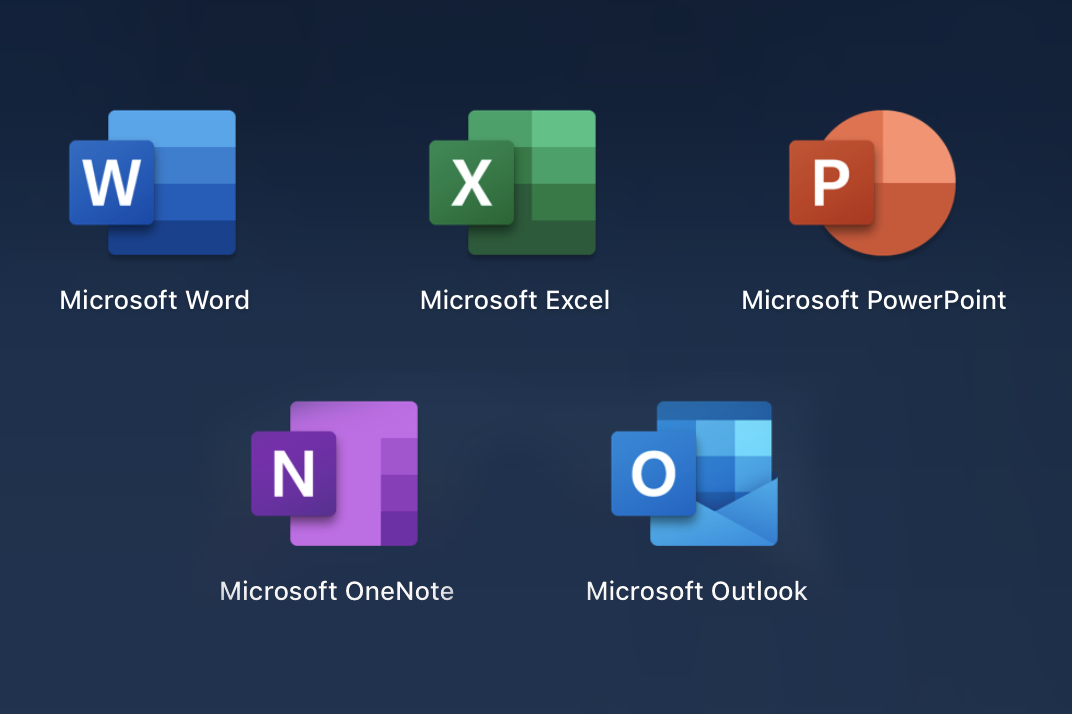
Task: Click the 'Microsoft OneNote' text label
Action: coord(336,591)
